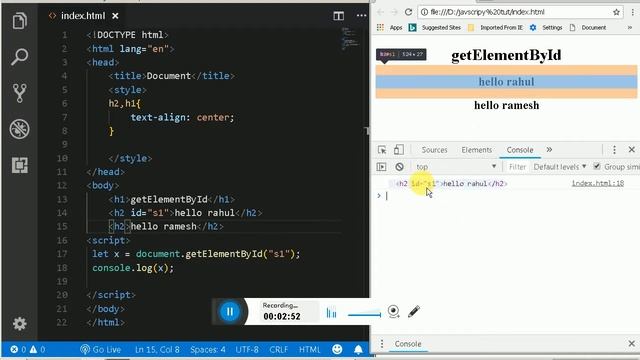The height and width of the screenshot is (360, 640).
Task: Open the drawer menu dots
Action: pos(382,344)
